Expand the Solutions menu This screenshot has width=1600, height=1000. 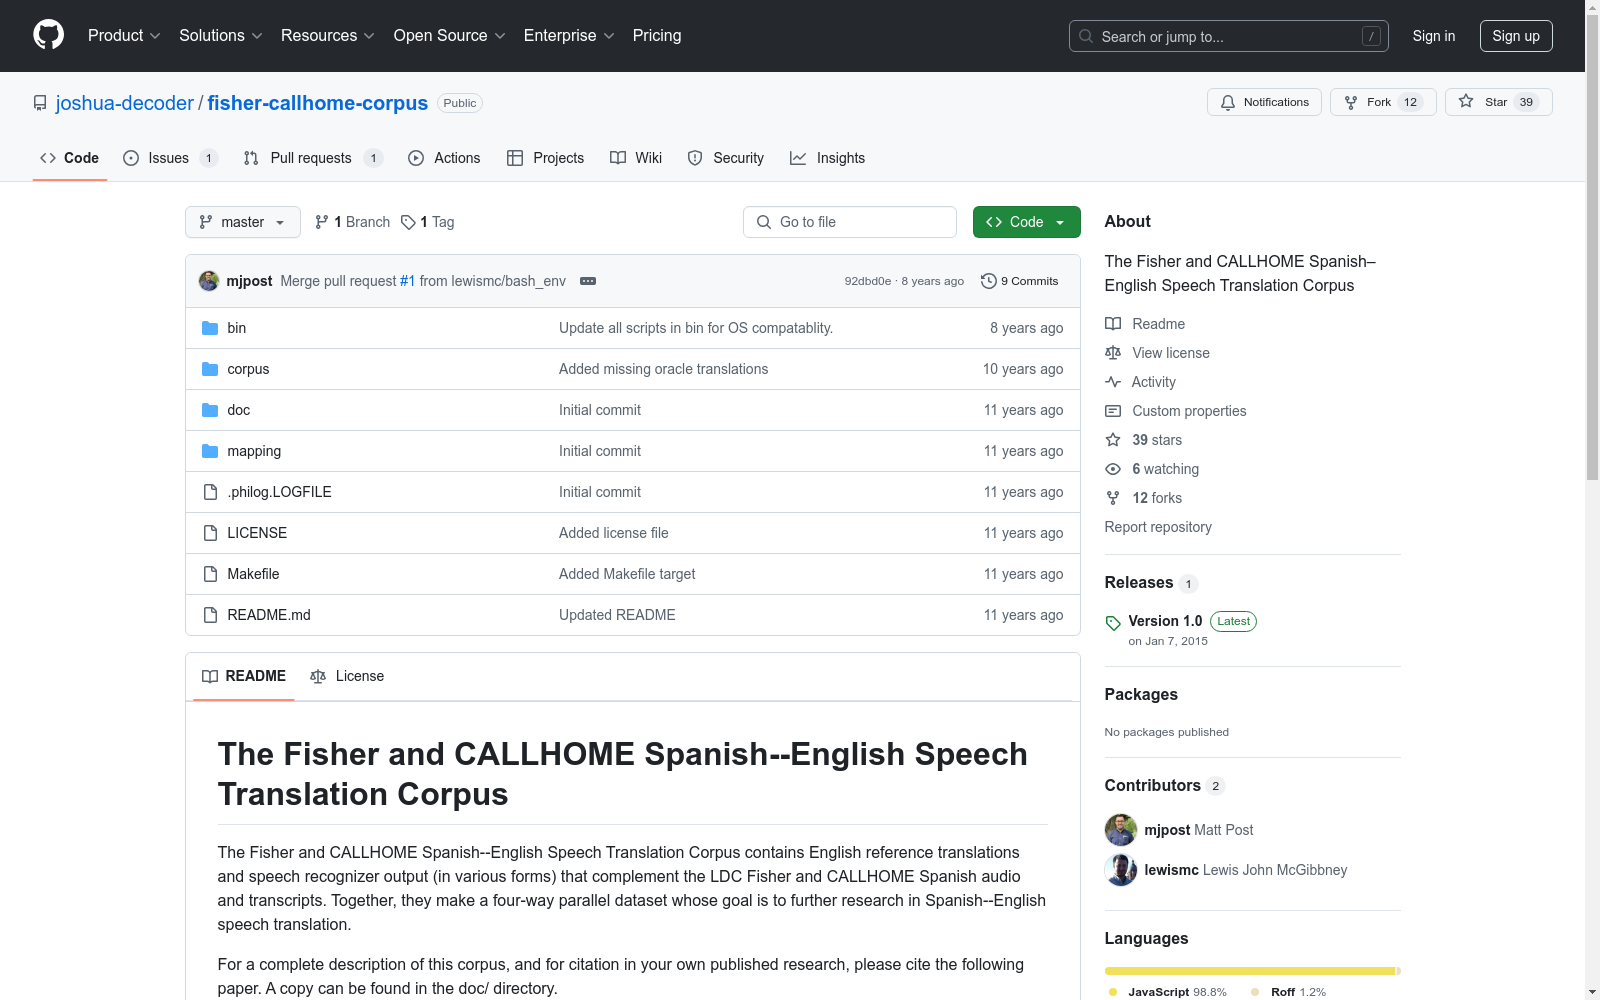pyautogui.click(x=221, y=36)
